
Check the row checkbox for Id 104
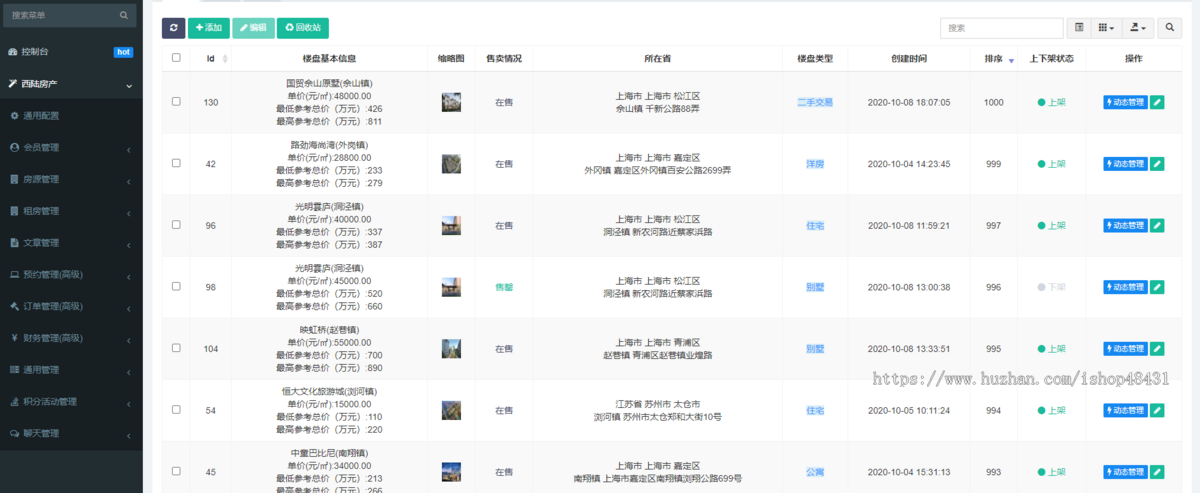(x=176, y=348)
